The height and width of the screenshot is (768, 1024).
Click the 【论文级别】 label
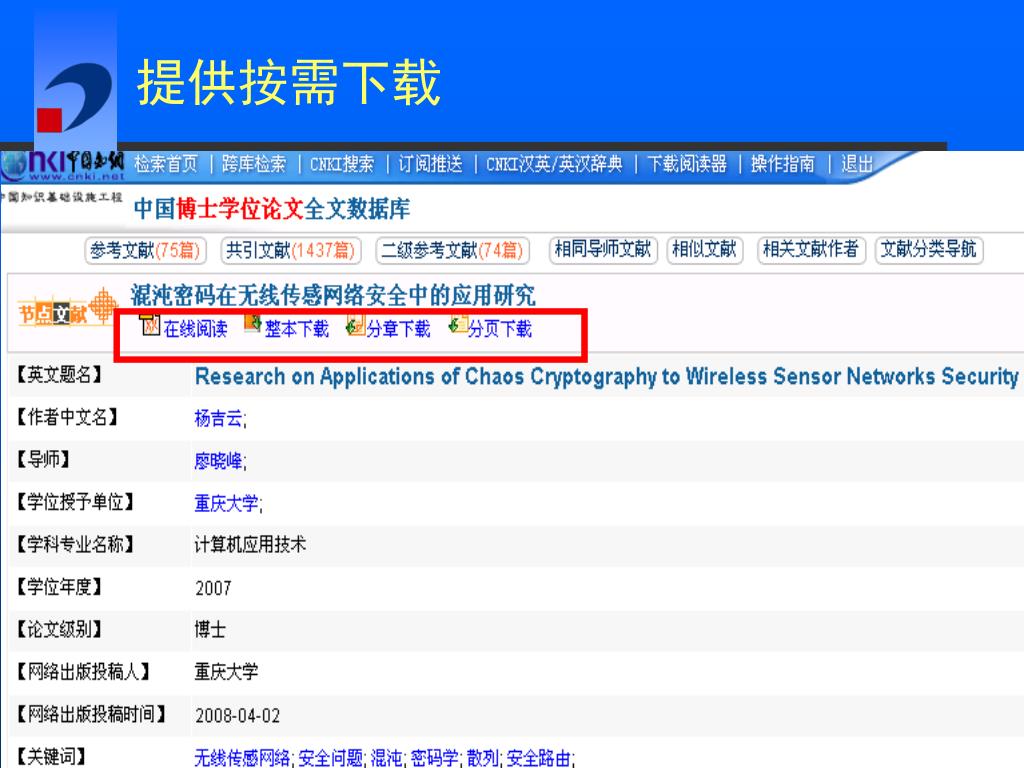coord(60,629)
